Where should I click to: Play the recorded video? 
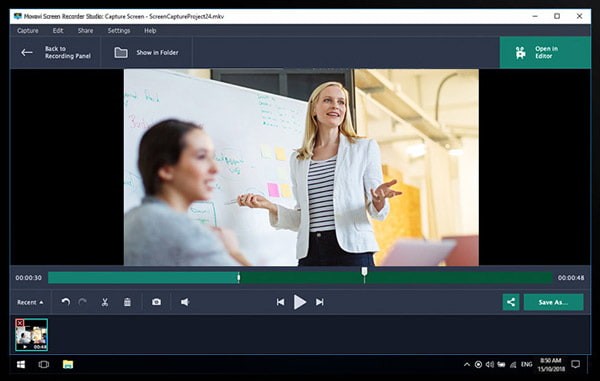click(x=300, y=302)
